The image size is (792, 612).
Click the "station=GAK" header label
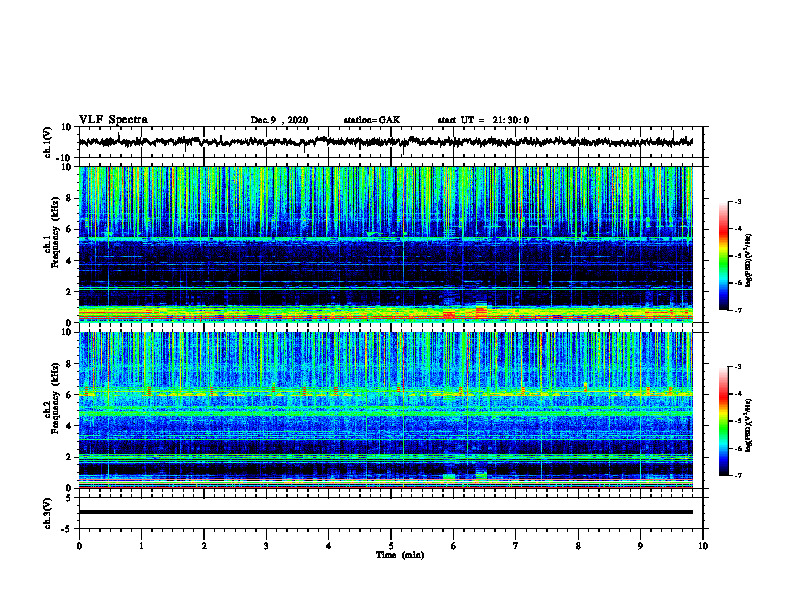click(372, 120)
